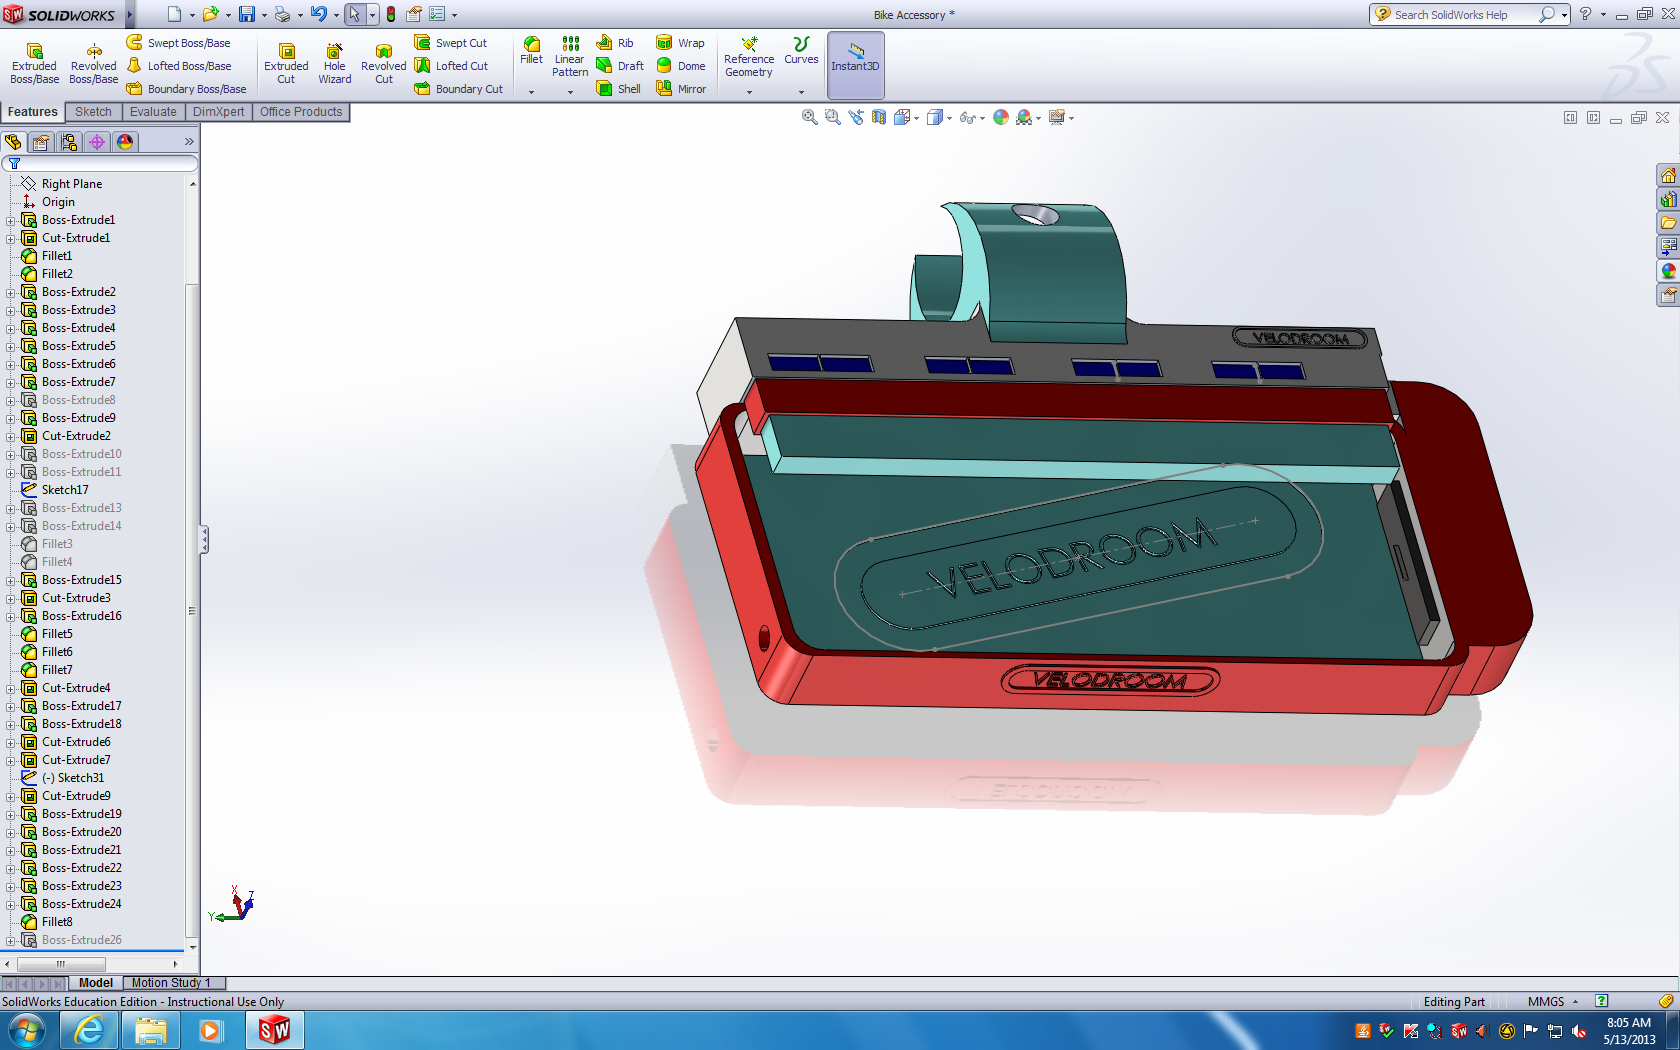Click Zoom to Fit in view toolbar

(810, 117)
